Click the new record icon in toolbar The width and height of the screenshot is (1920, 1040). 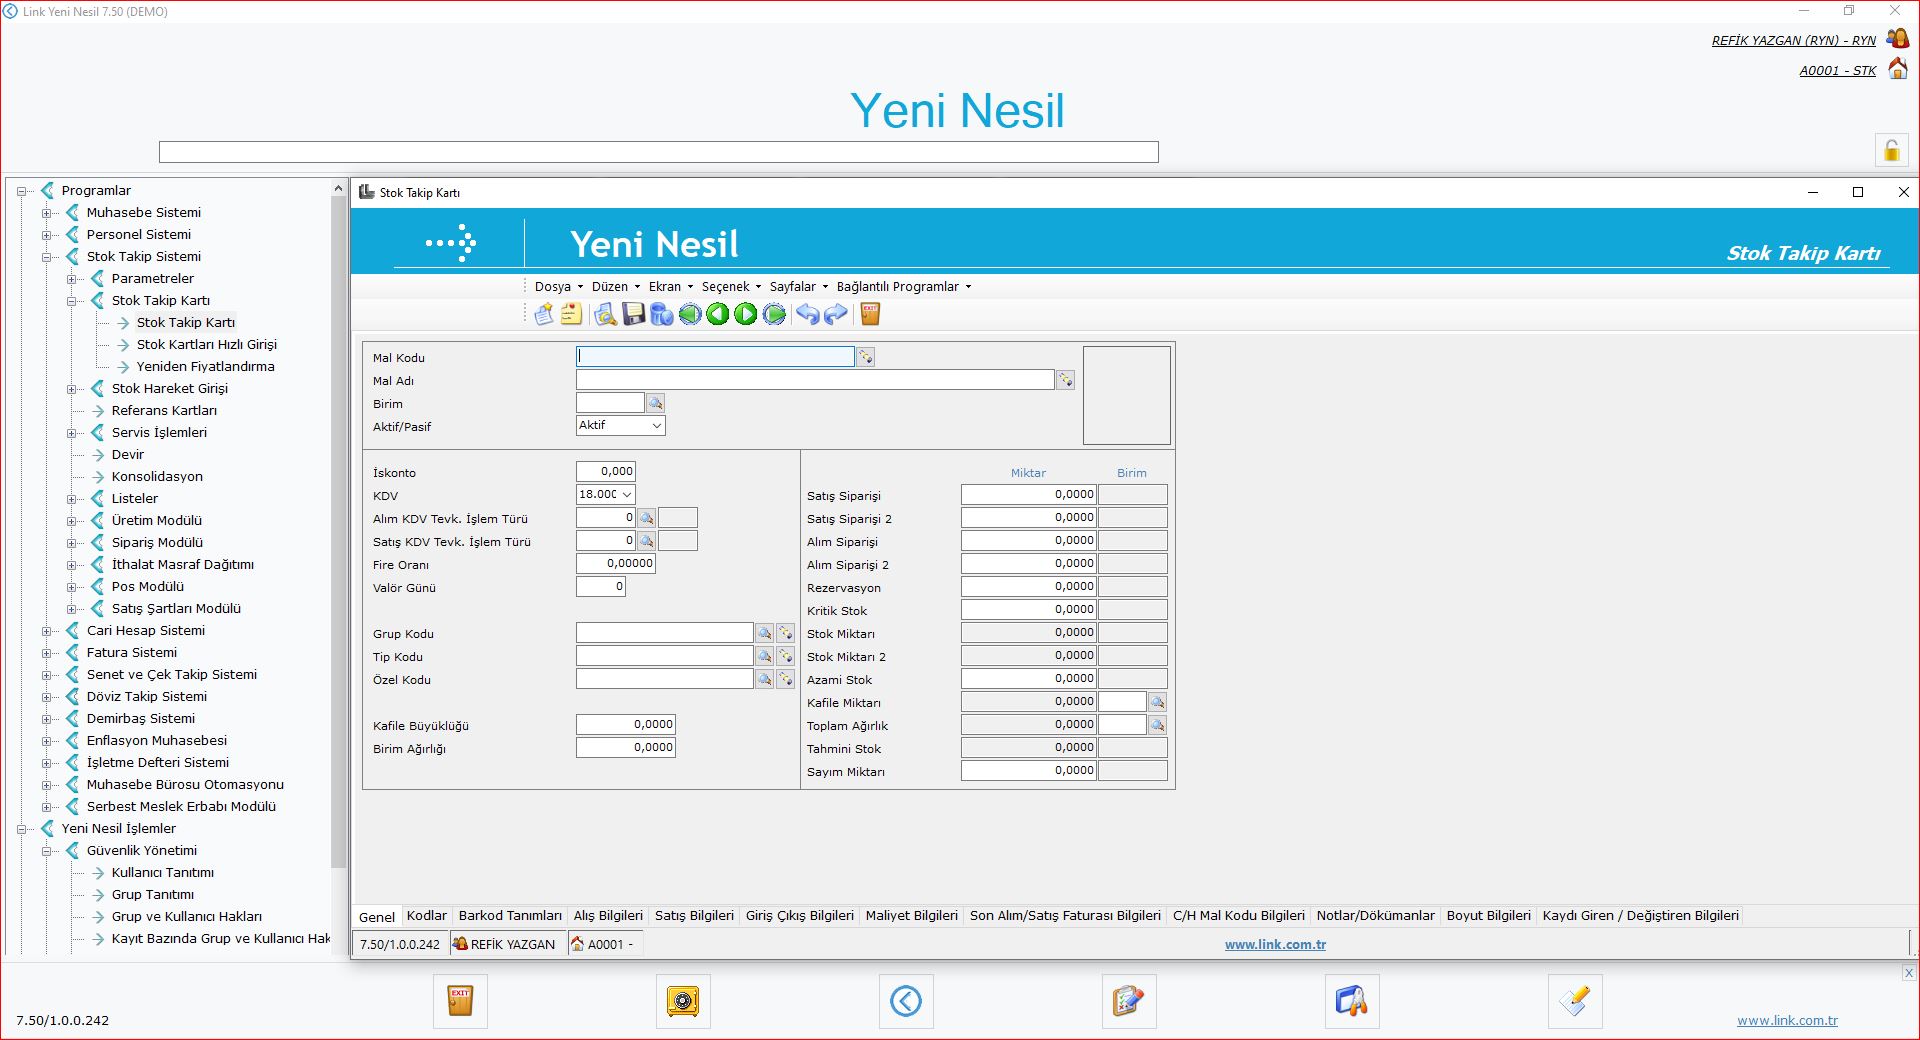(544, 315)
